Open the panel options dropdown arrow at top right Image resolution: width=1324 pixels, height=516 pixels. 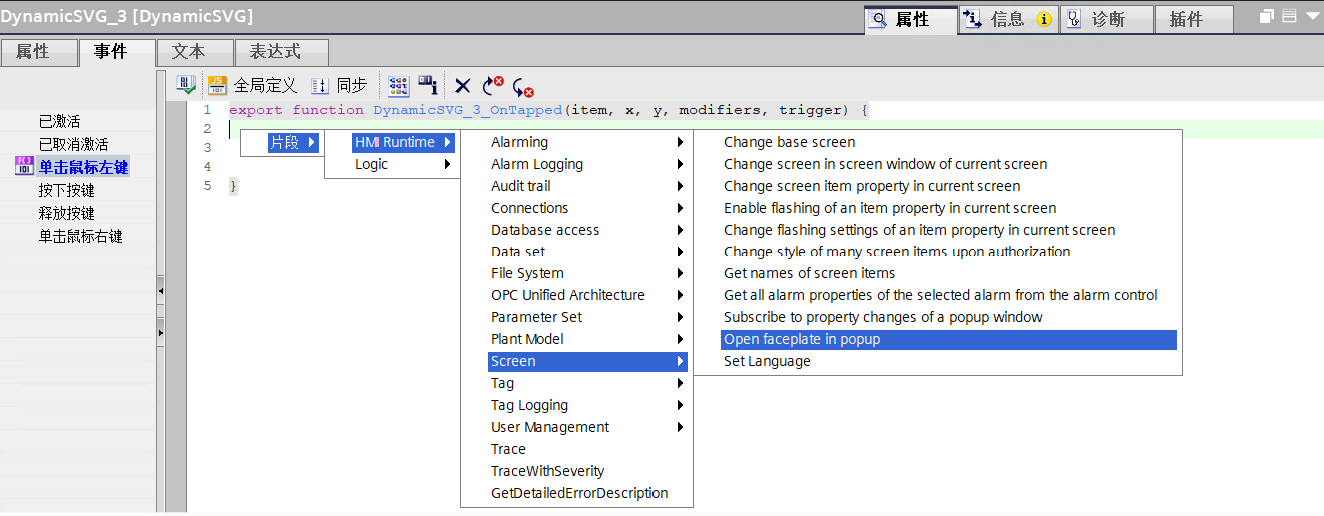click(x=1311, y=17)
